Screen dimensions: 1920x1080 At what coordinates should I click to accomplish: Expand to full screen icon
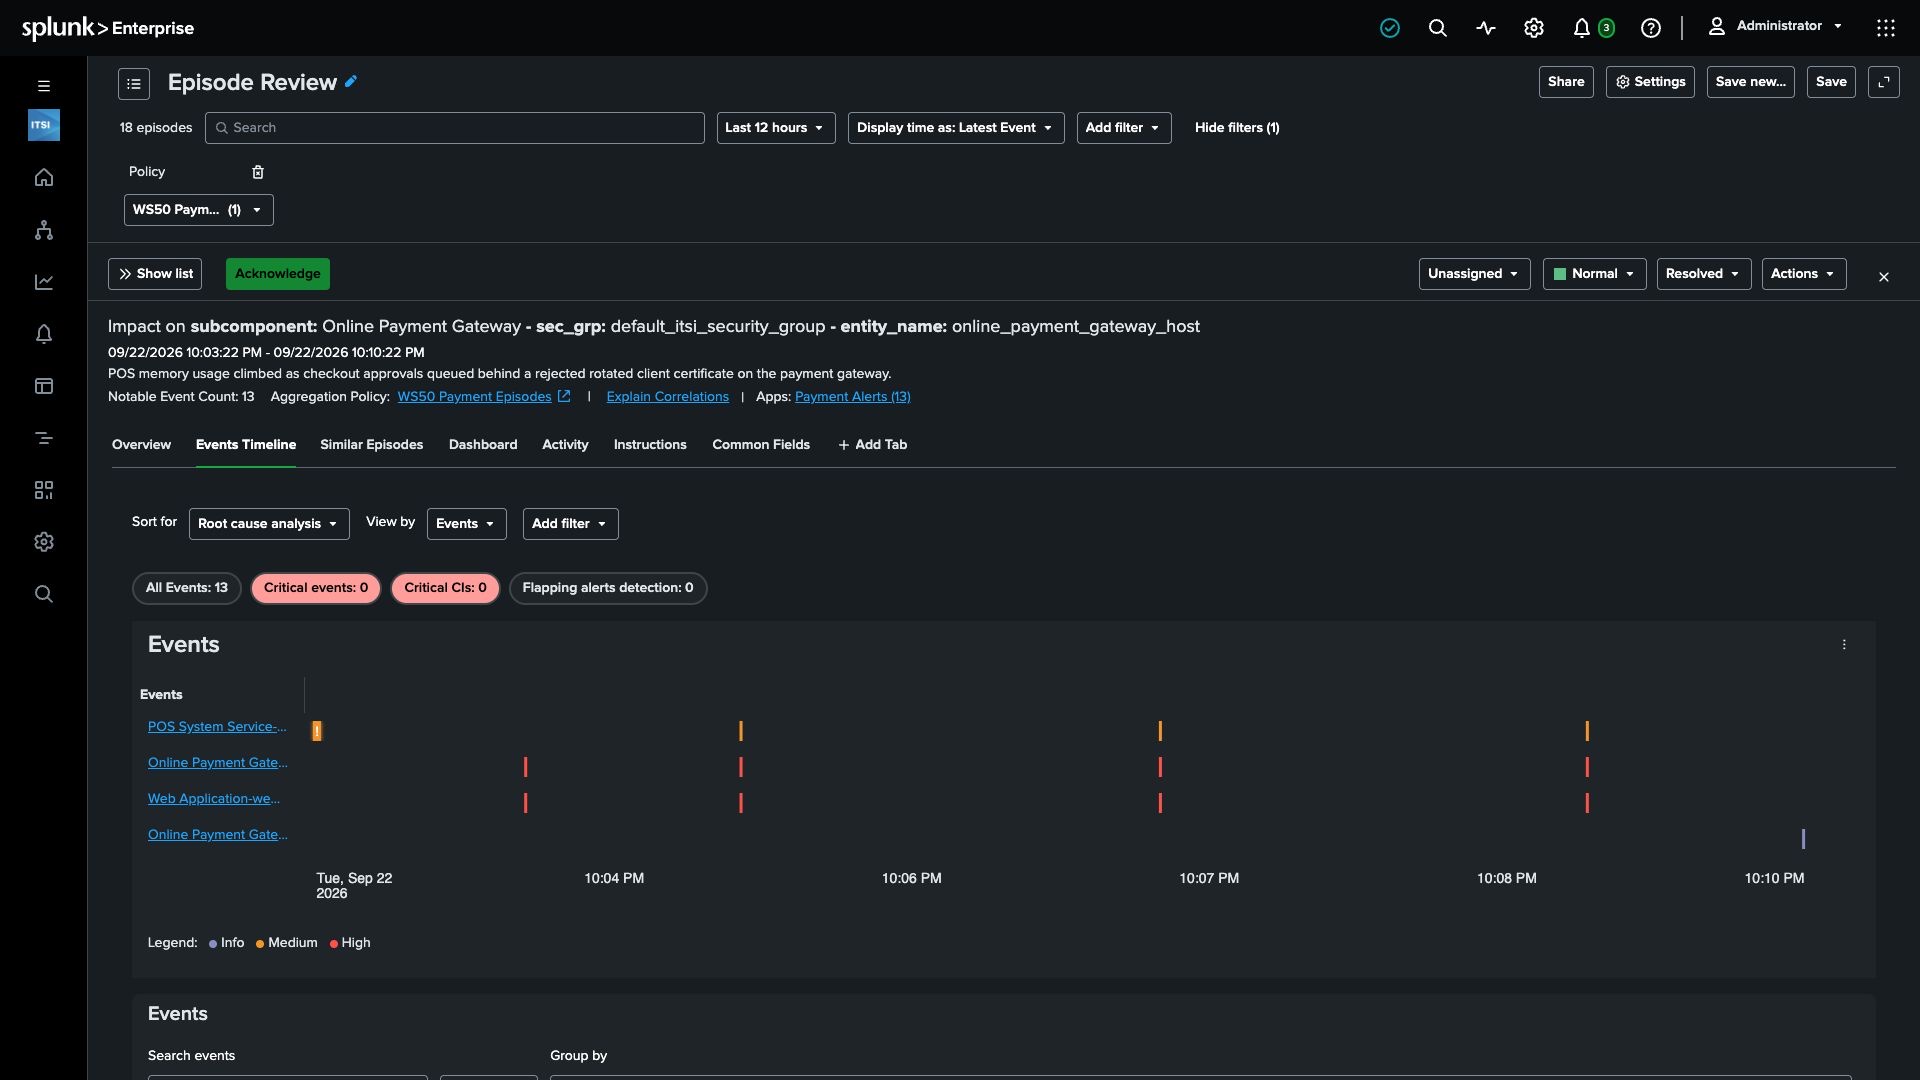(1884, 82)
